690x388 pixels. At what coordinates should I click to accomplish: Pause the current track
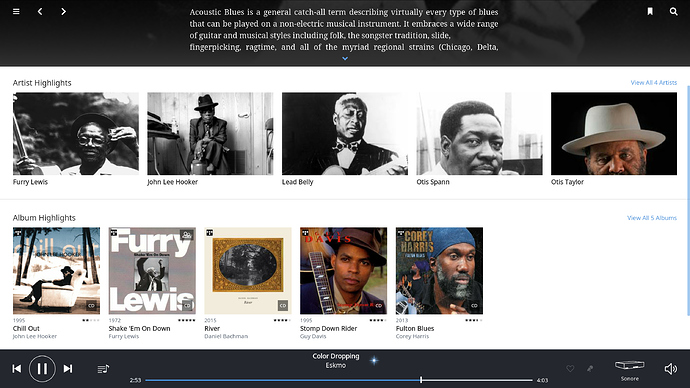click(x=42, y=369)
